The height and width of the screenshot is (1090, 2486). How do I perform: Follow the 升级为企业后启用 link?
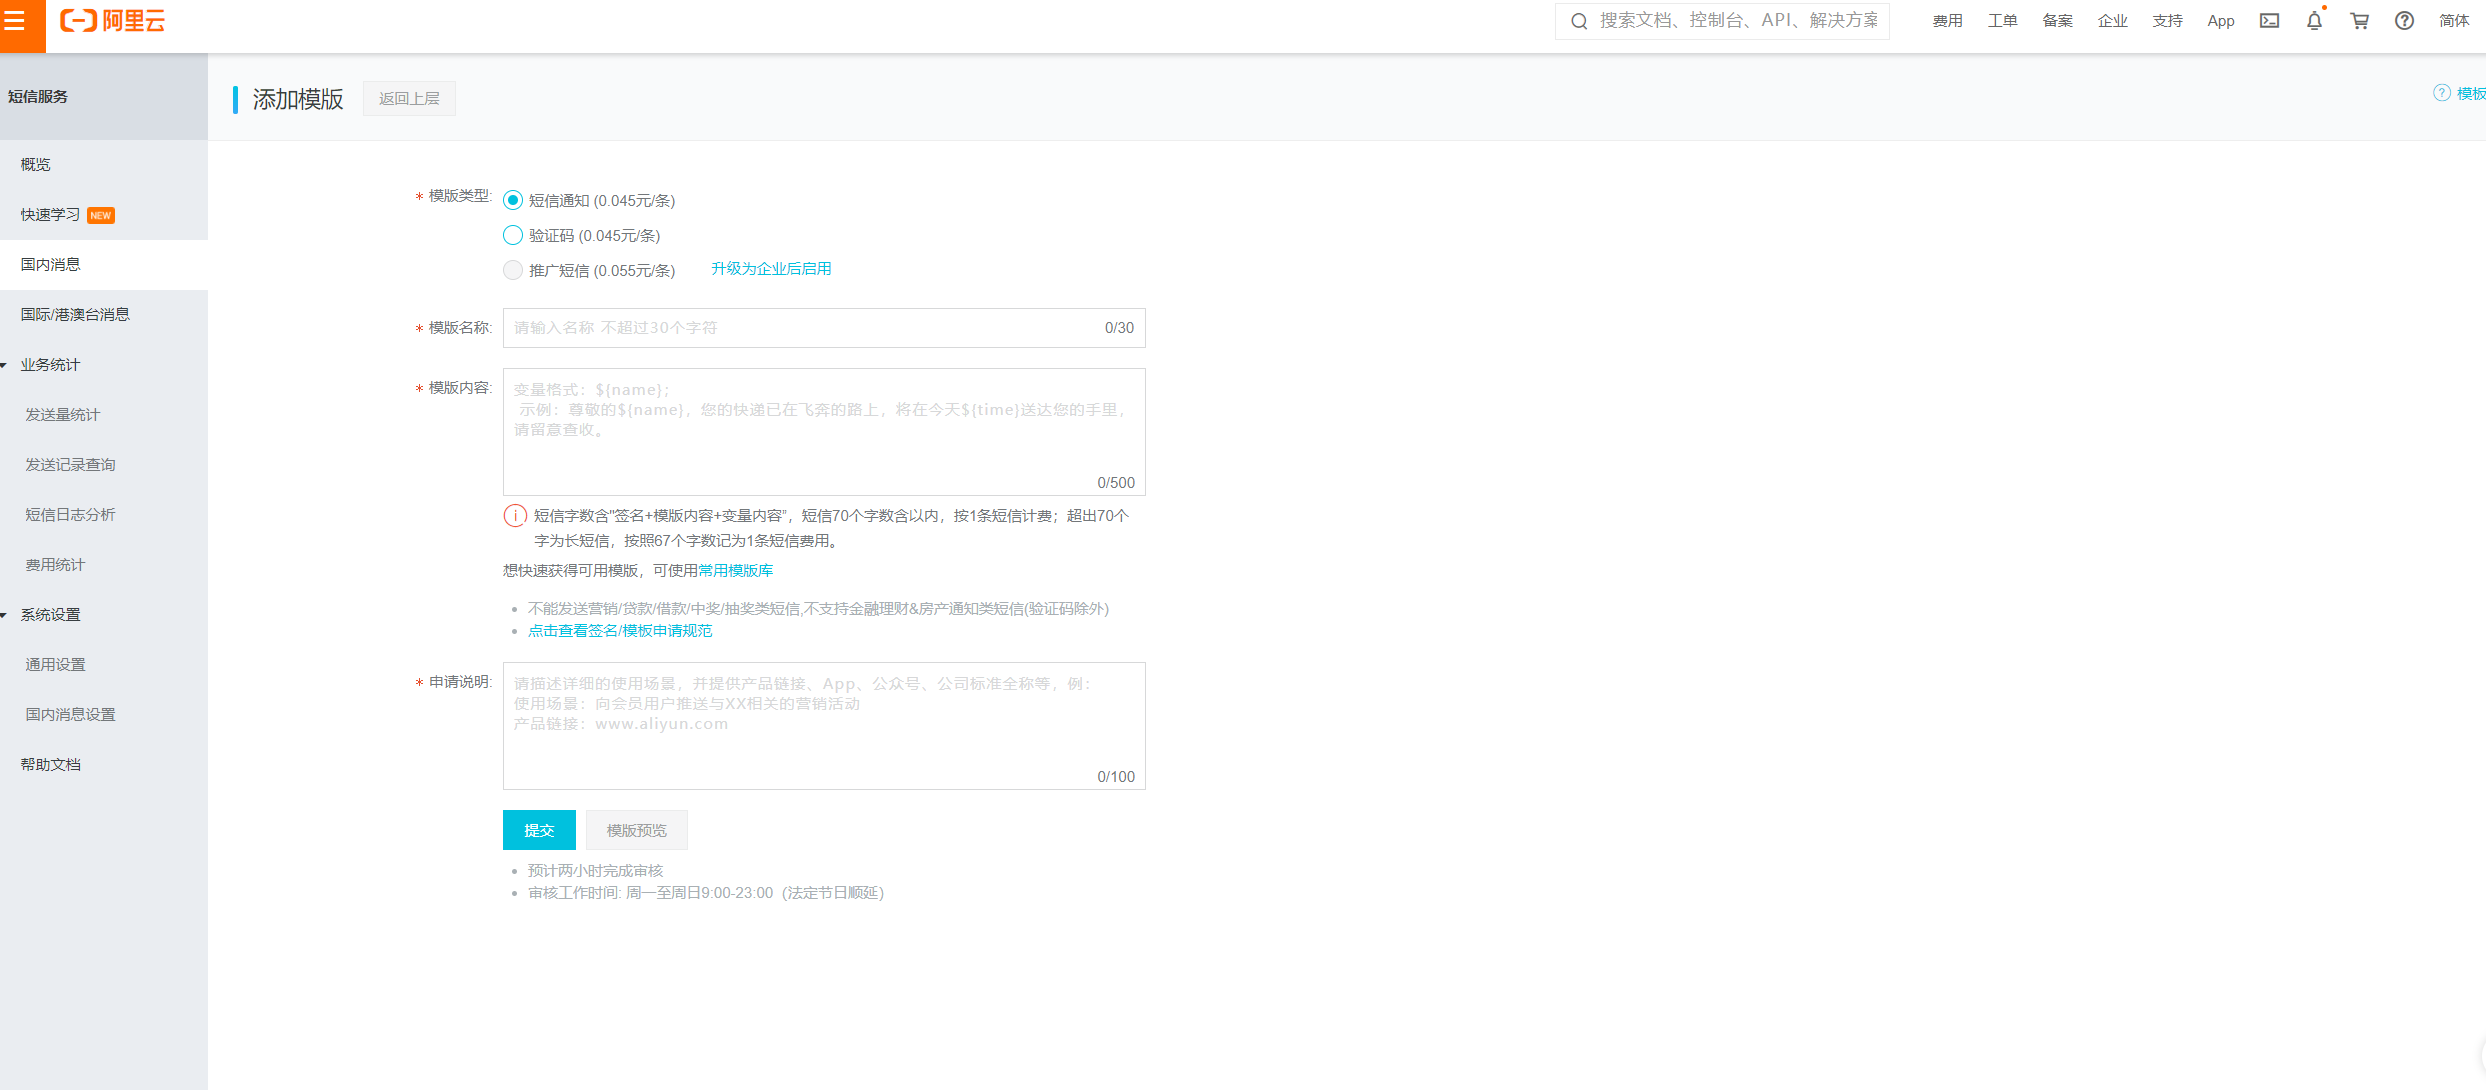coord(771,269)
